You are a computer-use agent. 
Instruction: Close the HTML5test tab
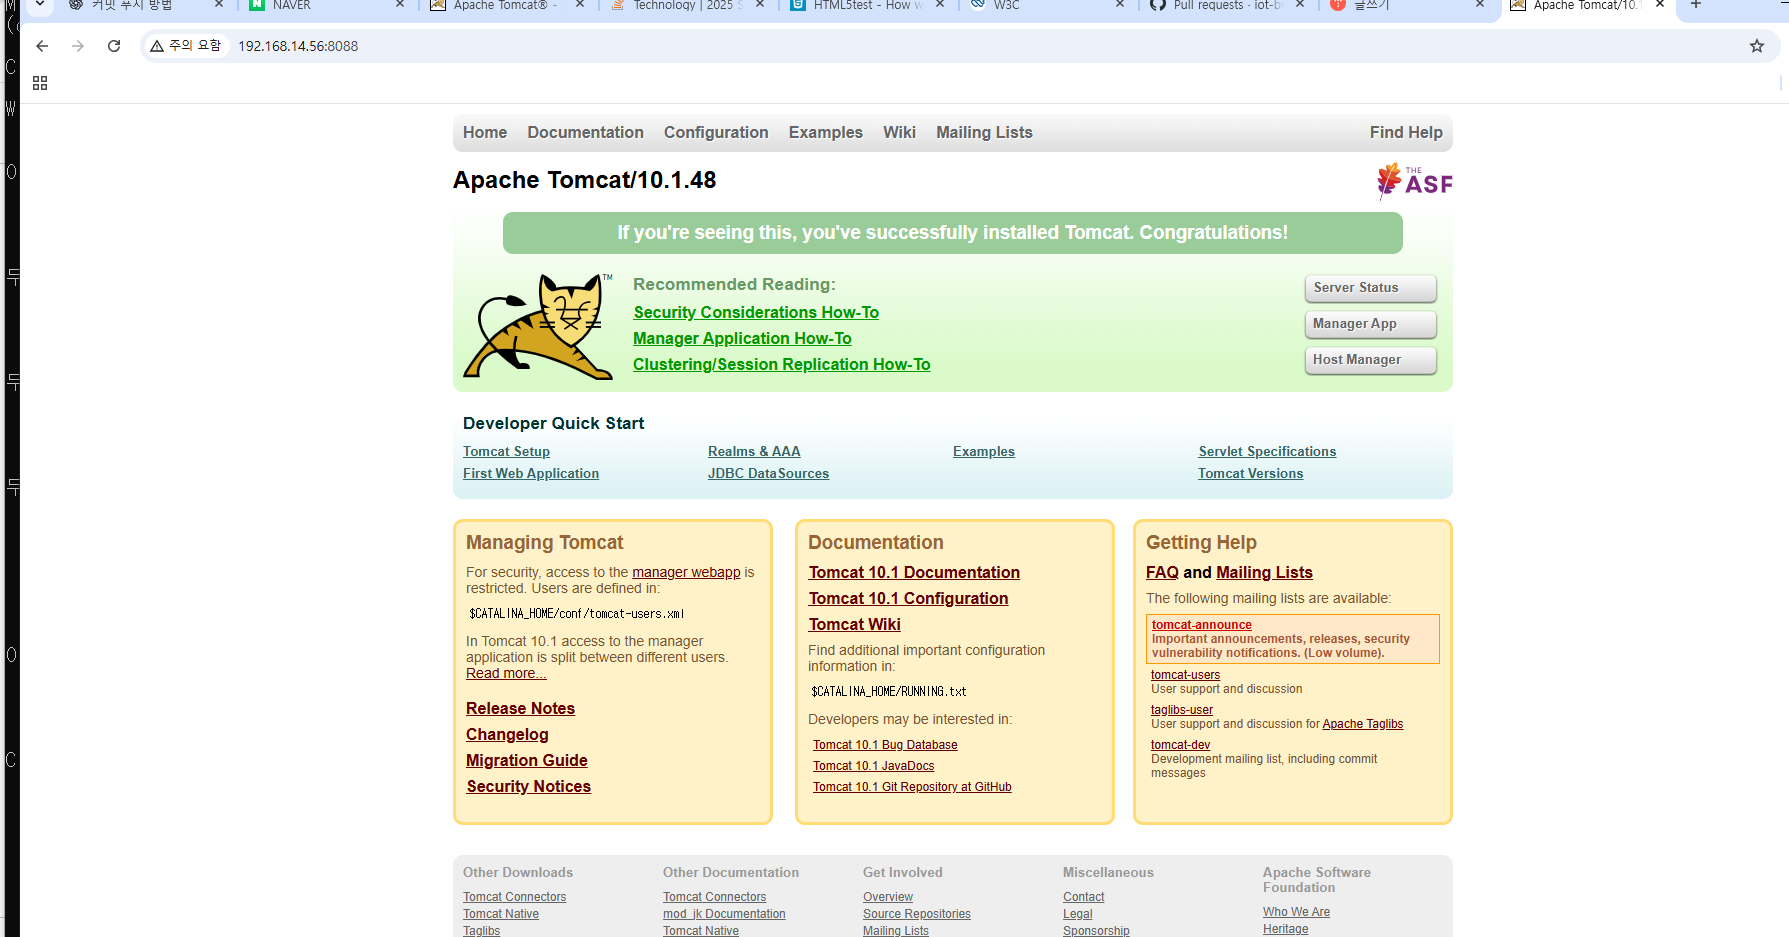point(940,5)
